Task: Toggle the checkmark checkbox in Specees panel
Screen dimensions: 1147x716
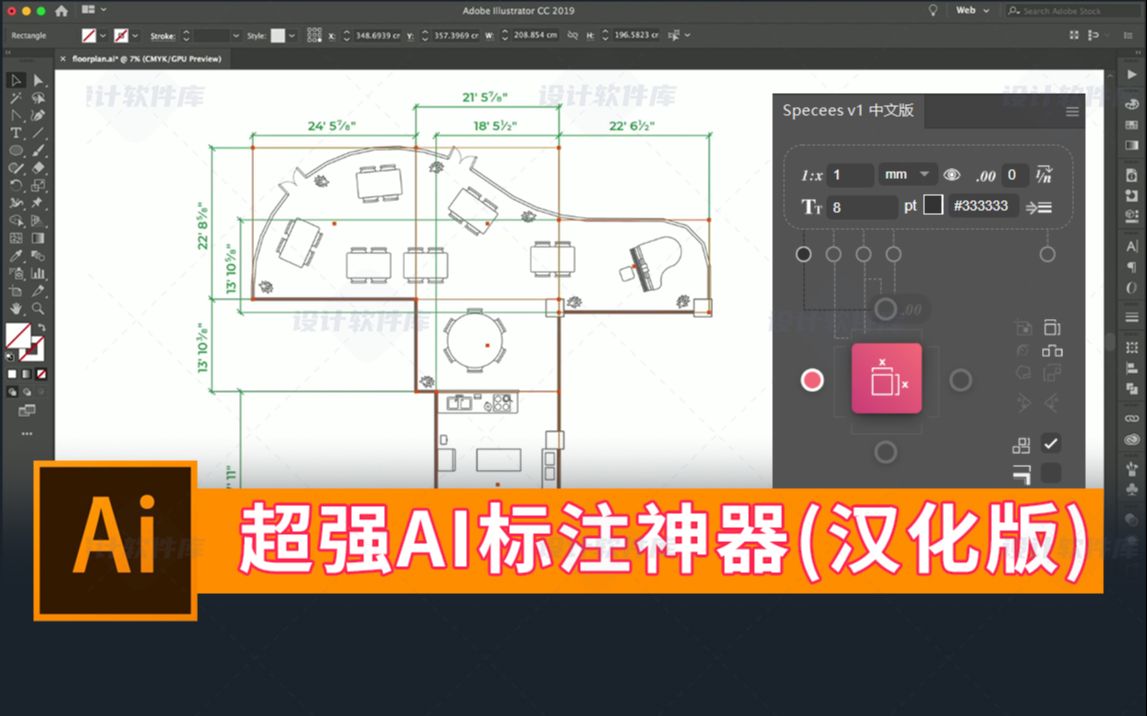Action: click(x=1050, y=443)
